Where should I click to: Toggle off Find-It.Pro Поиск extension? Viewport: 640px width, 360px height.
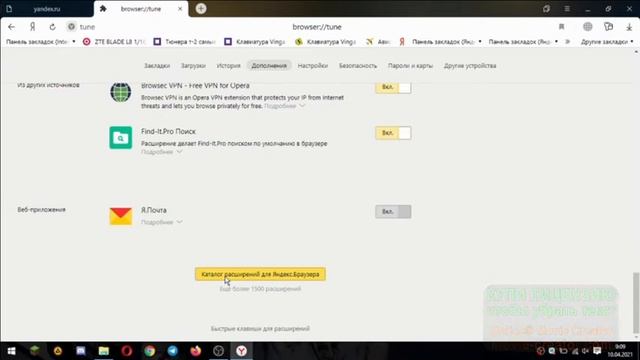click(393, 133)
